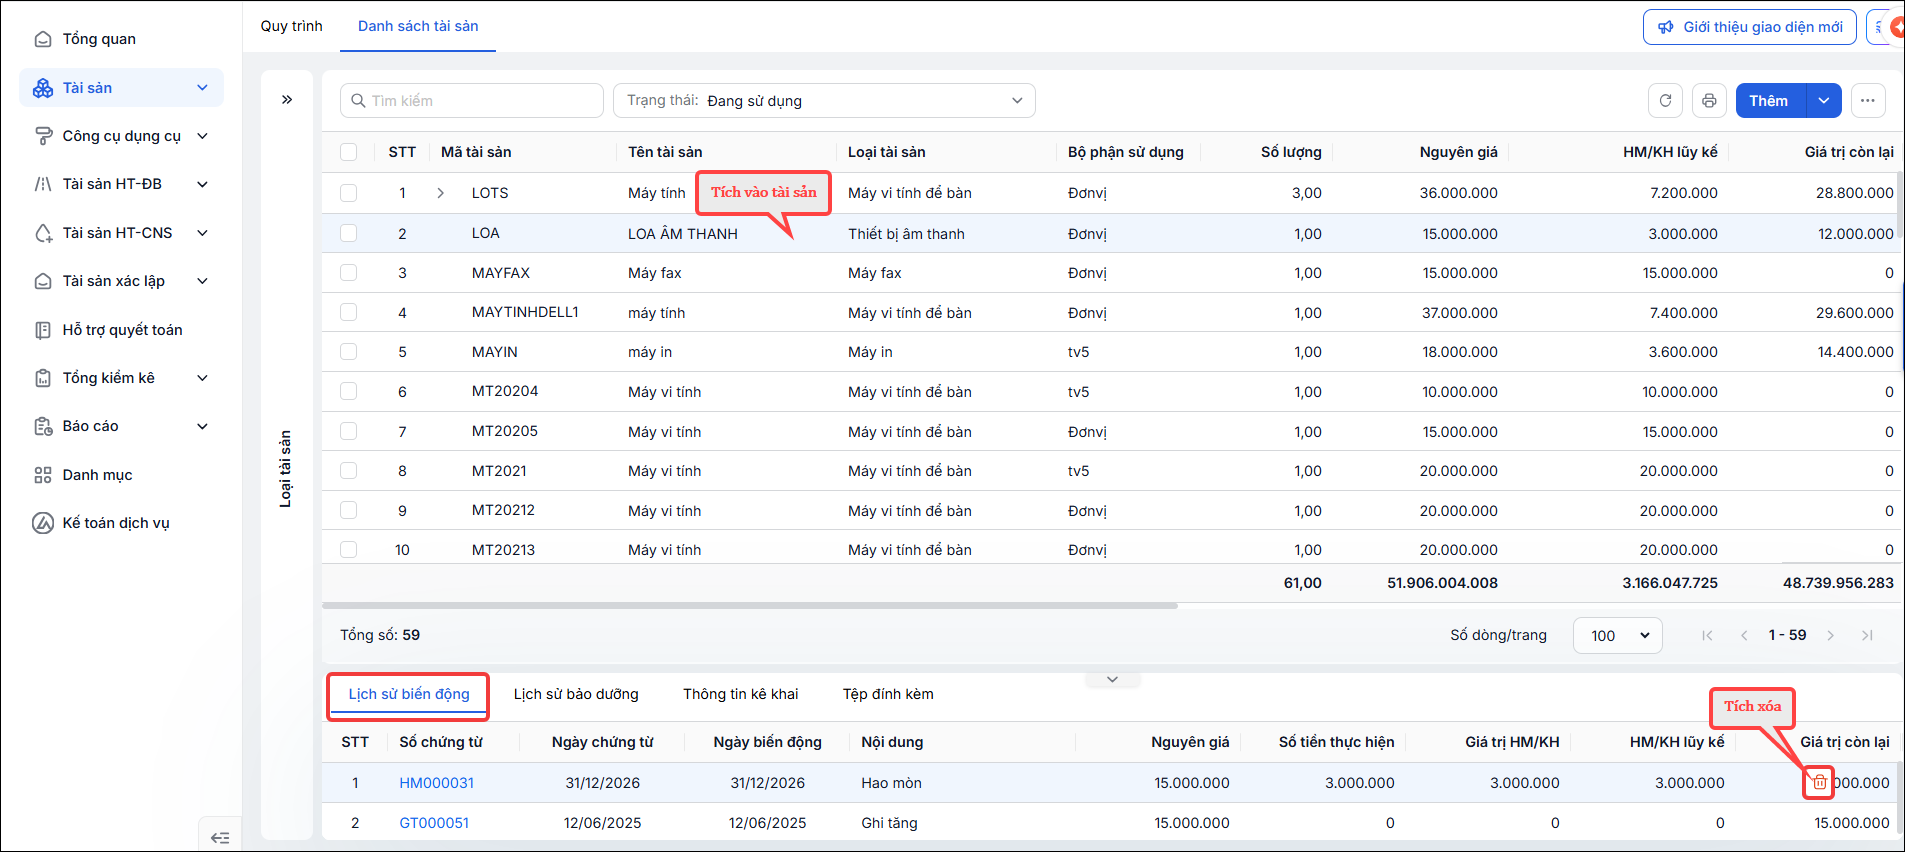Screen dimensions: 1905x852
Task: Change the rows-per-page 100 selector
Action: 1618,635
